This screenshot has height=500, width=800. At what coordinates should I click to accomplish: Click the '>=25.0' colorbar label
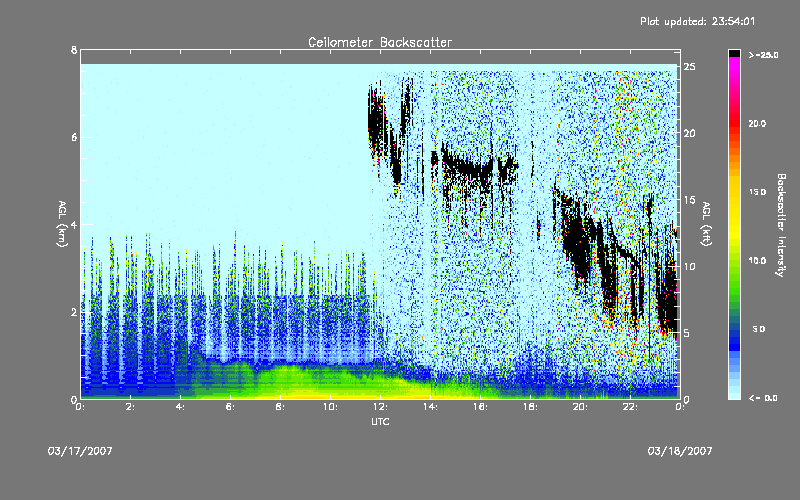(763, 55)
